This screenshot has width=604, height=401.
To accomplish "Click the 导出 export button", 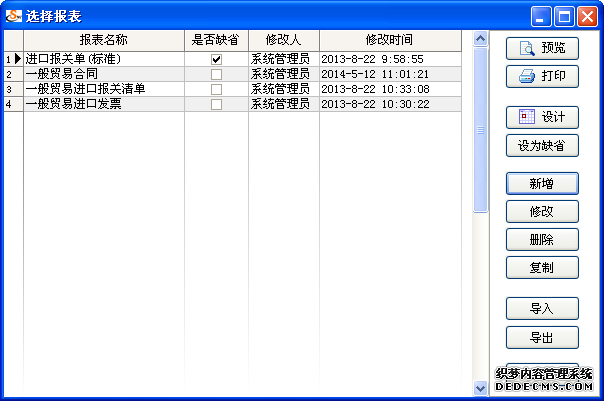I will [x=542, y=337].
